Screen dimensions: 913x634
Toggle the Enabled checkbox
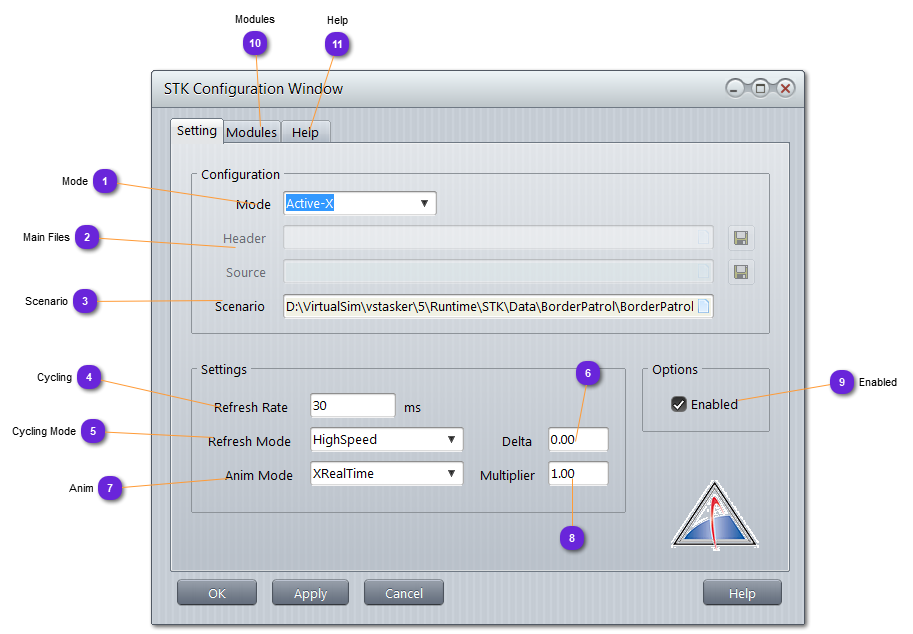tap(679, 404)
